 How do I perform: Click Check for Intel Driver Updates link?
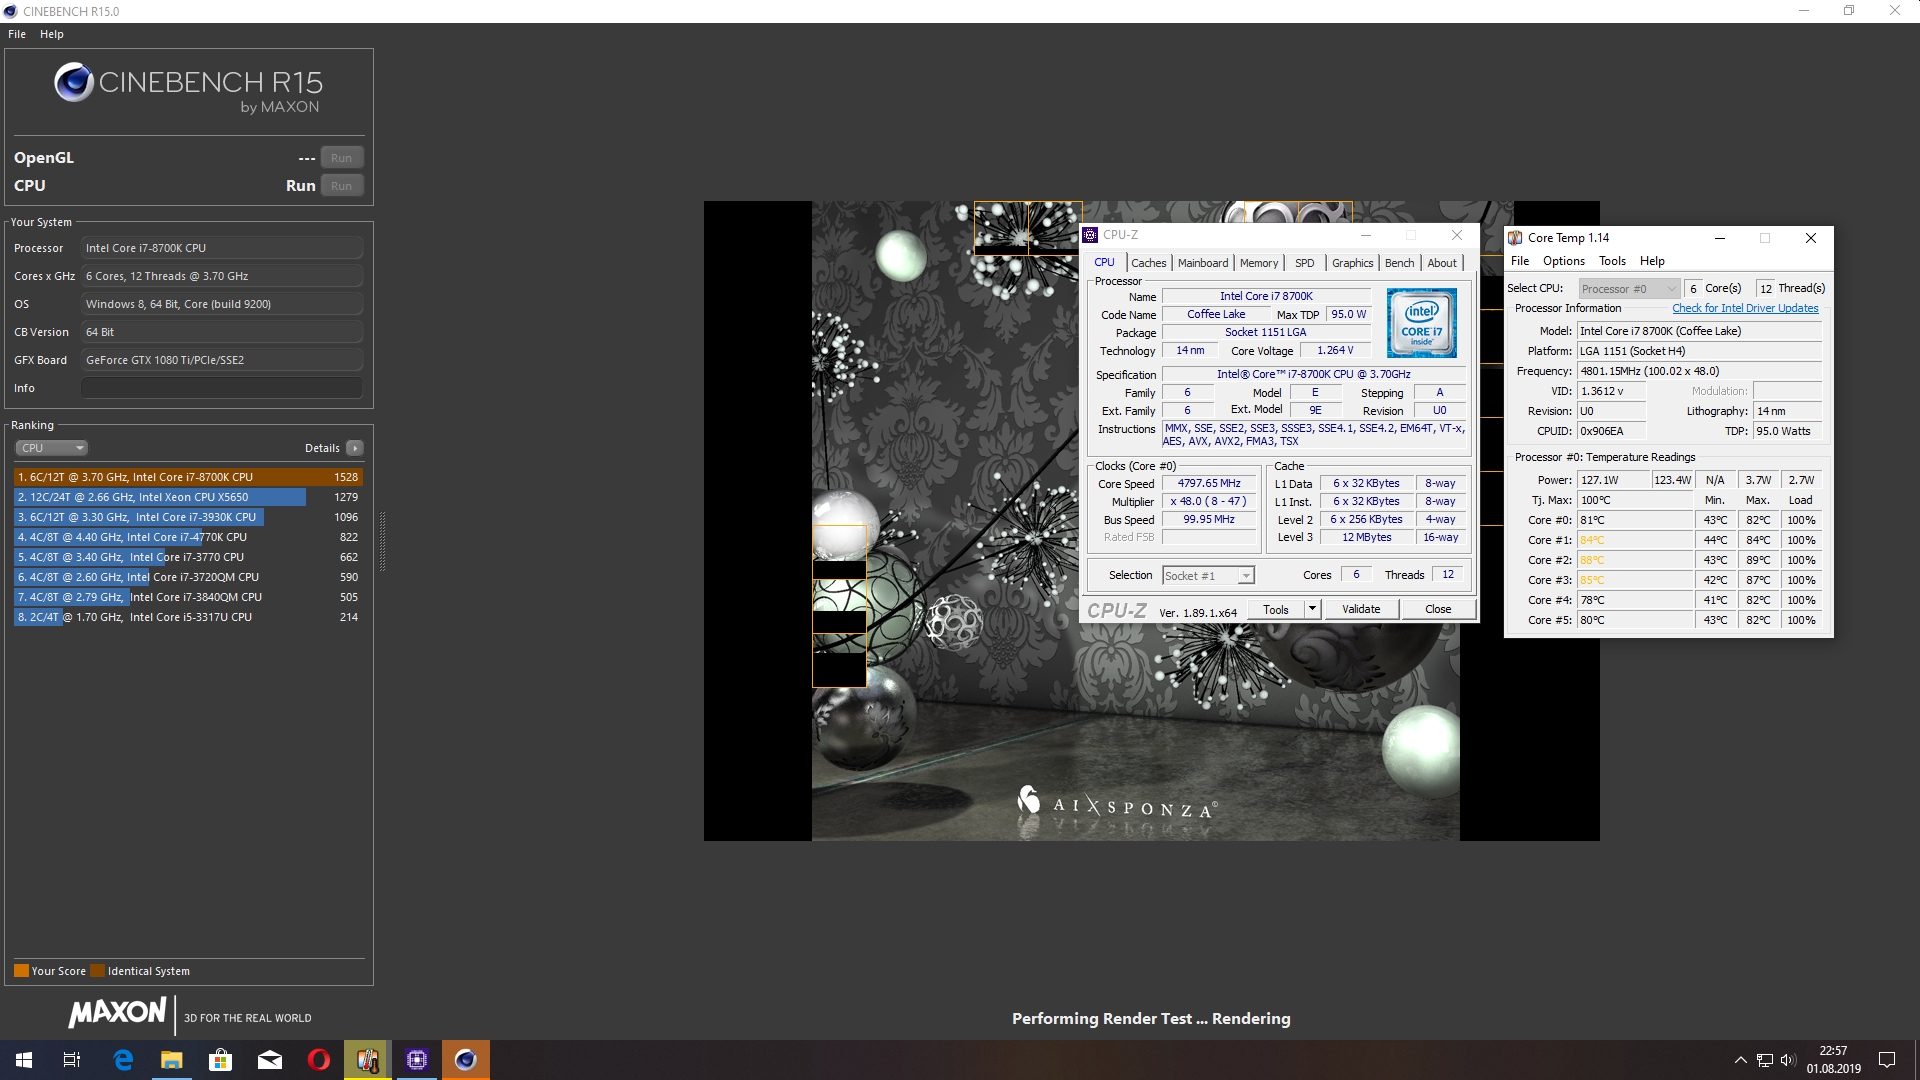[x=1745, y=308]
